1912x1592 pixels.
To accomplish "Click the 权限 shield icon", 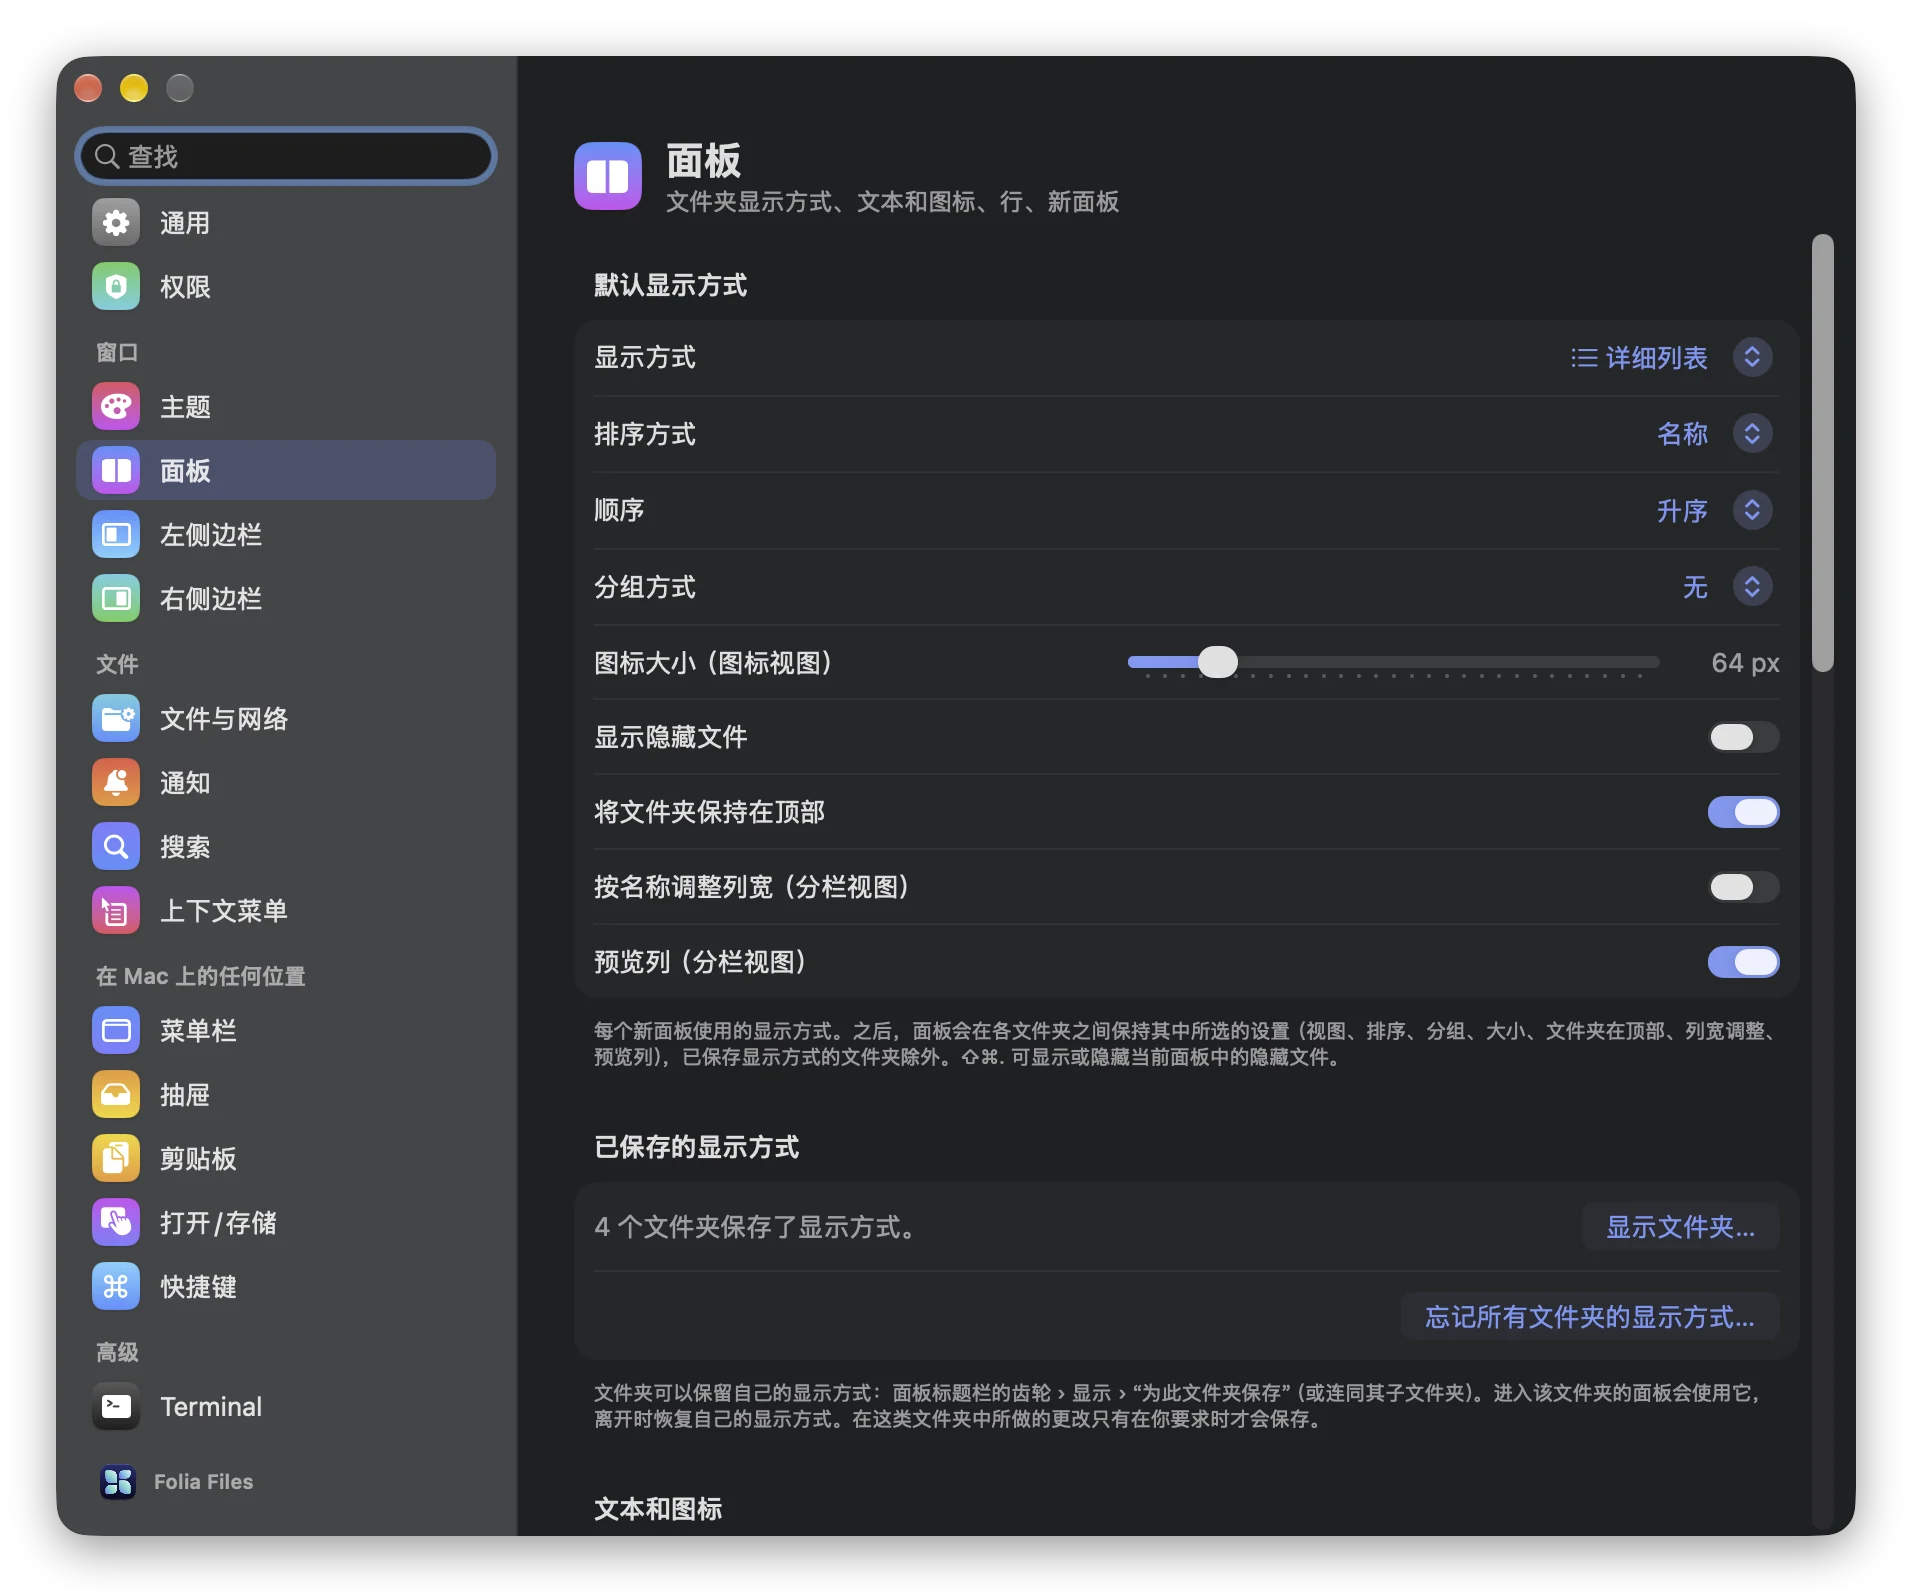I will [x=116, y=287].
